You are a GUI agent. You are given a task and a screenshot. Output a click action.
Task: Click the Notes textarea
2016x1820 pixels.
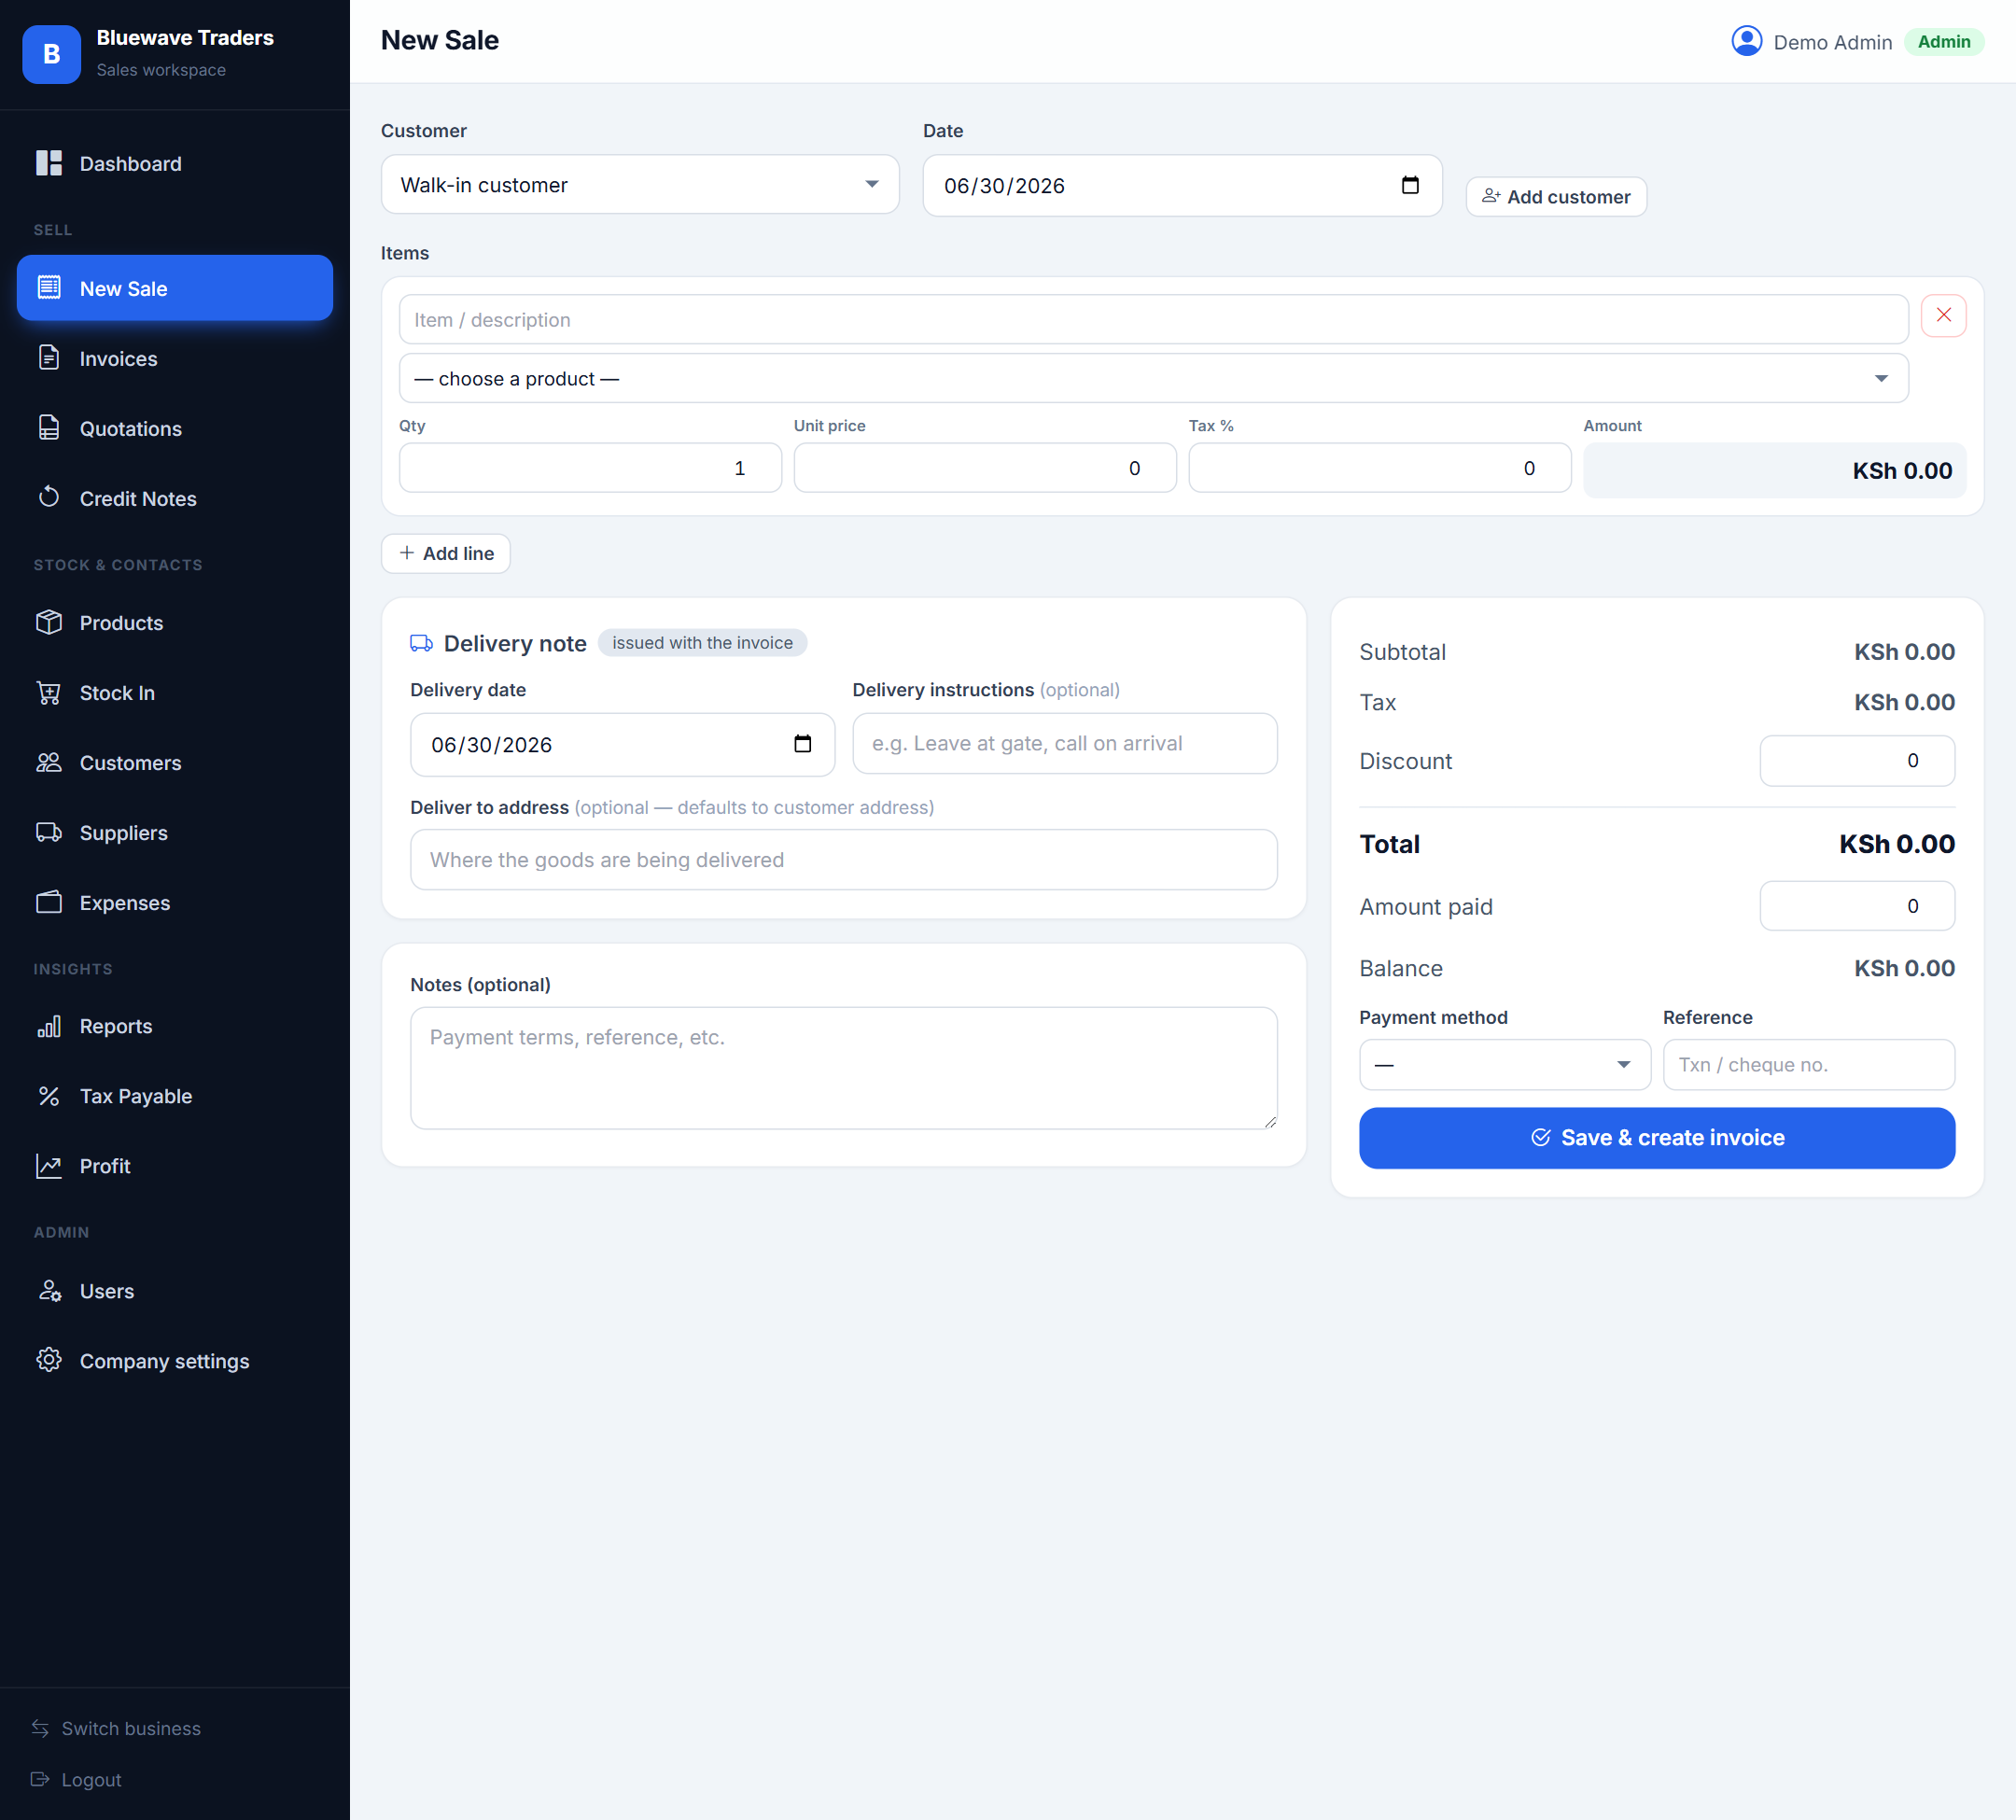point(843,1067)
